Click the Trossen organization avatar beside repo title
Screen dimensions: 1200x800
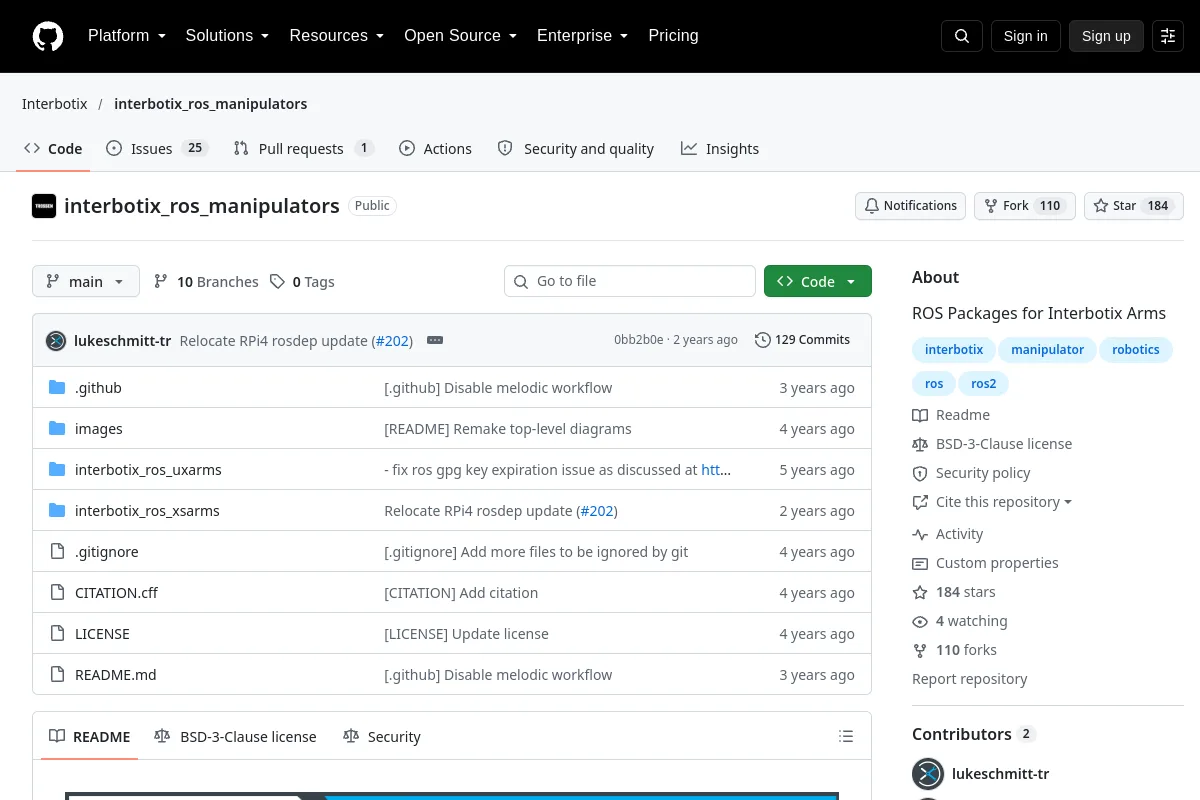[44, 206]
